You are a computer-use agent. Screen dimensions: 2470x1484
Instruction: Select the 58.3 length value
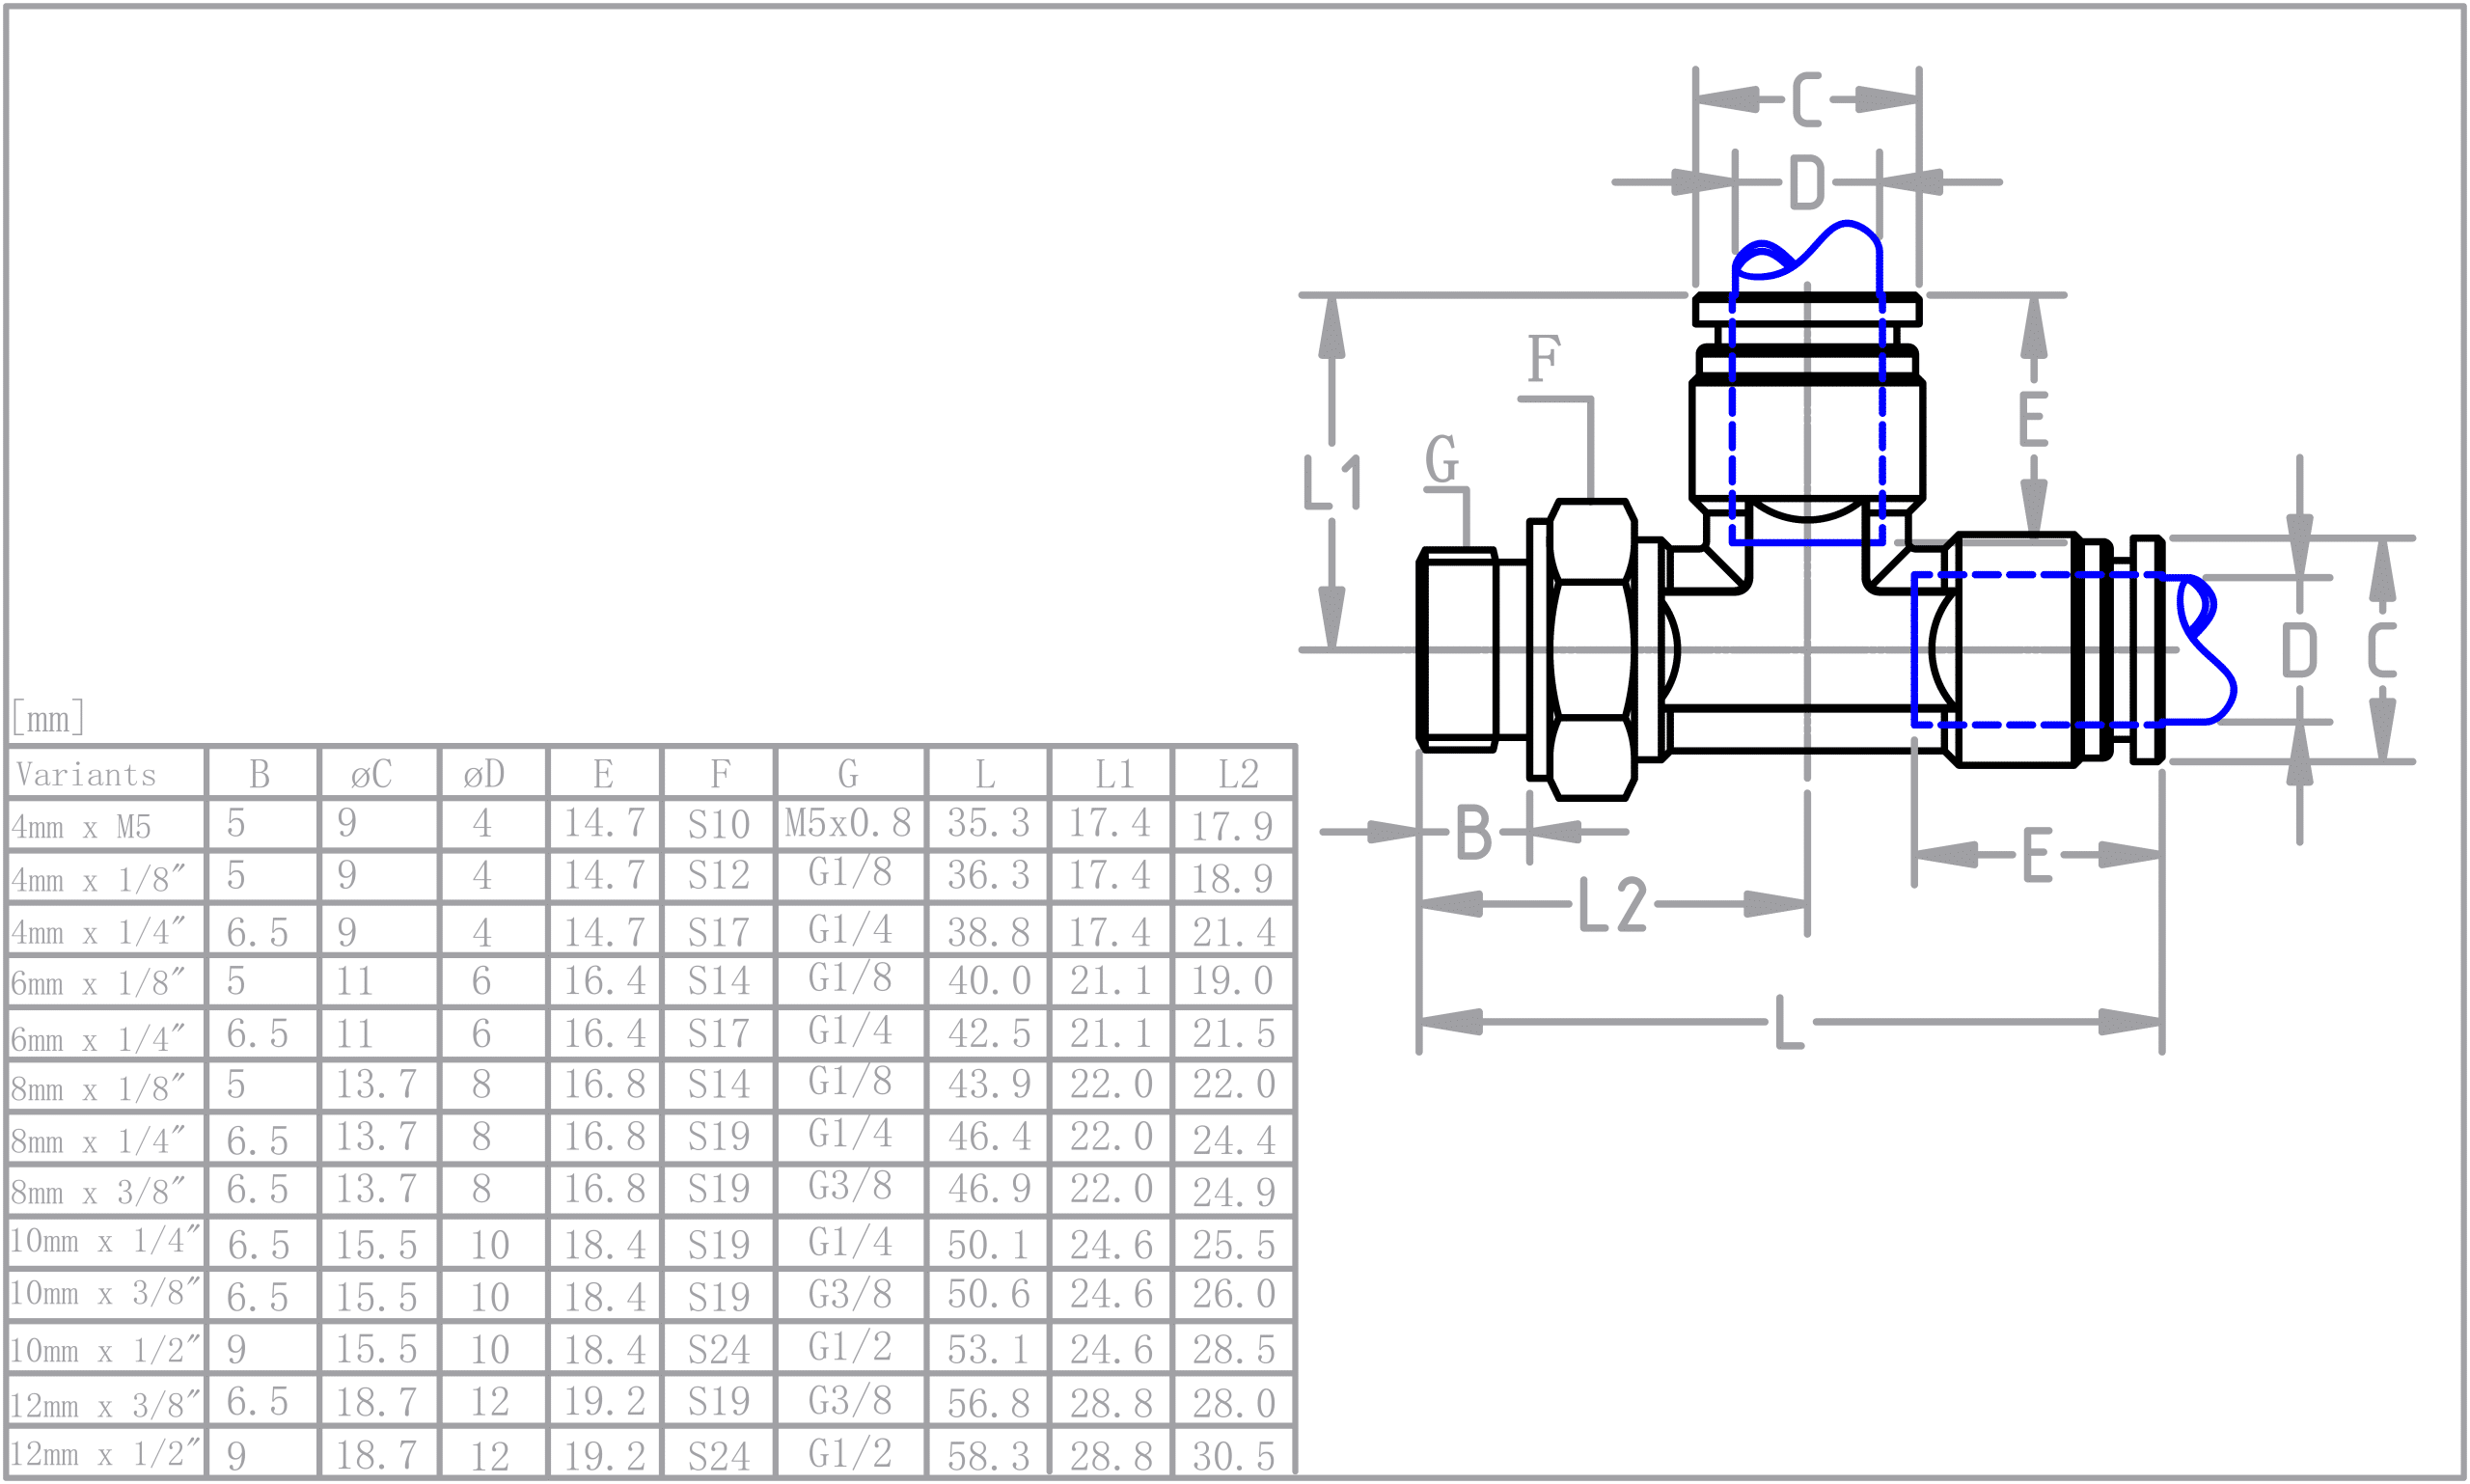(x=989, y=1456)
